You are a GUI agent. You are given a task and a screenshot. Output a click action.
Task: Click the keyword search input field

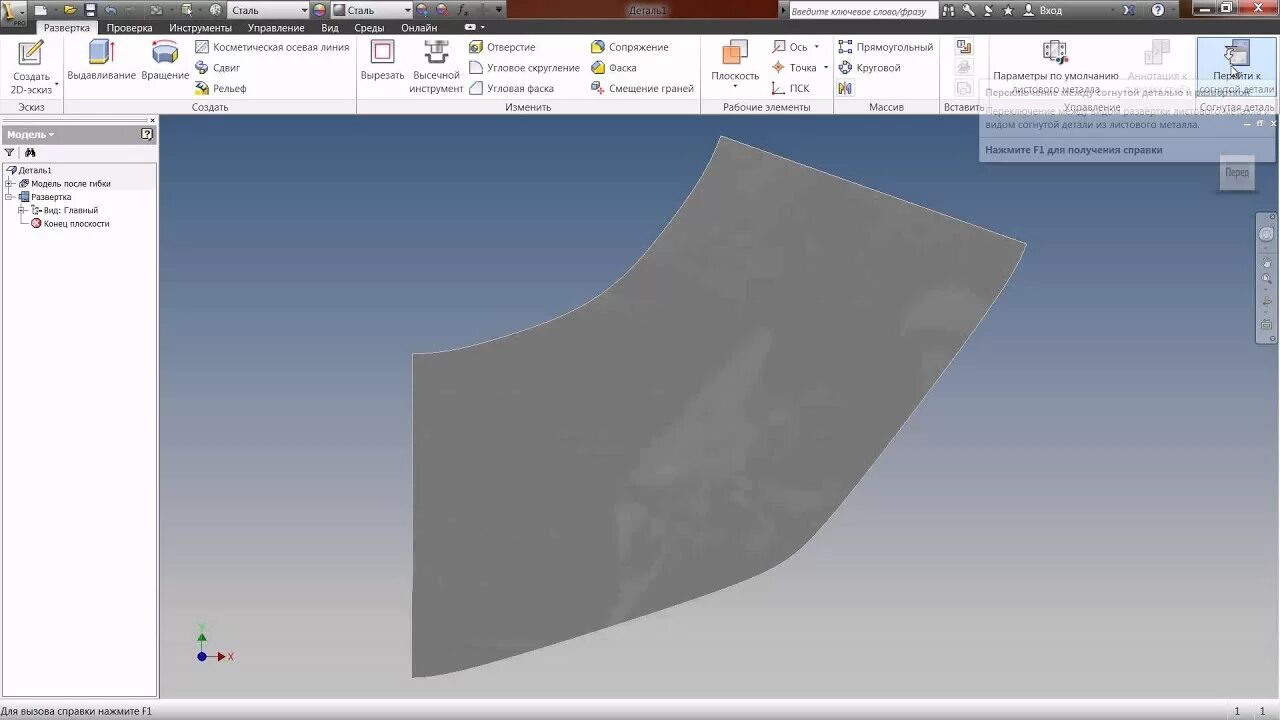coord(863,10)
